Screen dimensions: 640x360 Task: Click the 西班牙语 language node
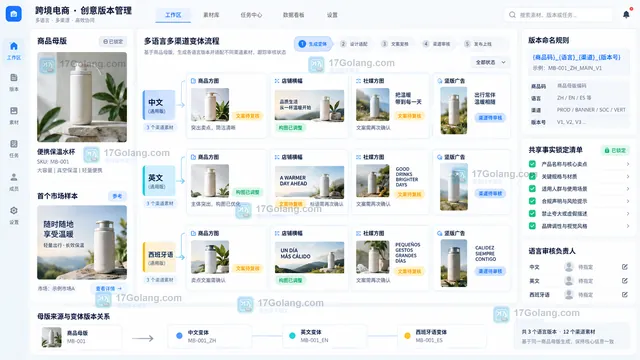point(159,257)
